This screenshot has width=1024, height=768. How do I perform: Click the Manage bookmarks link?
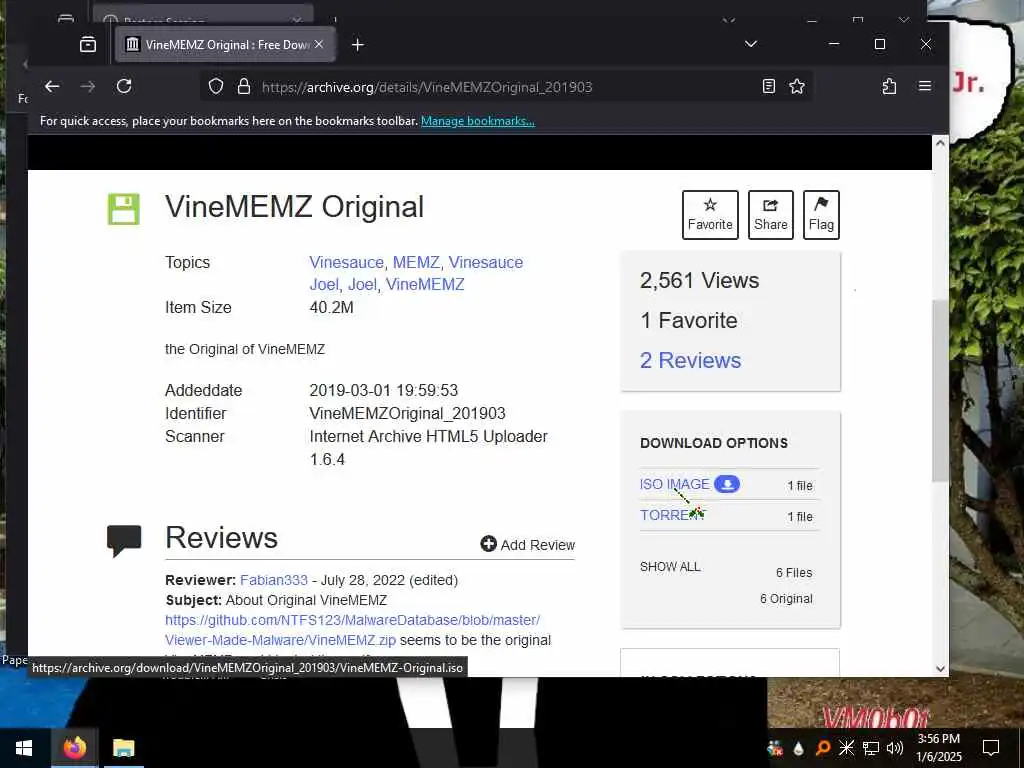[477, 121]
